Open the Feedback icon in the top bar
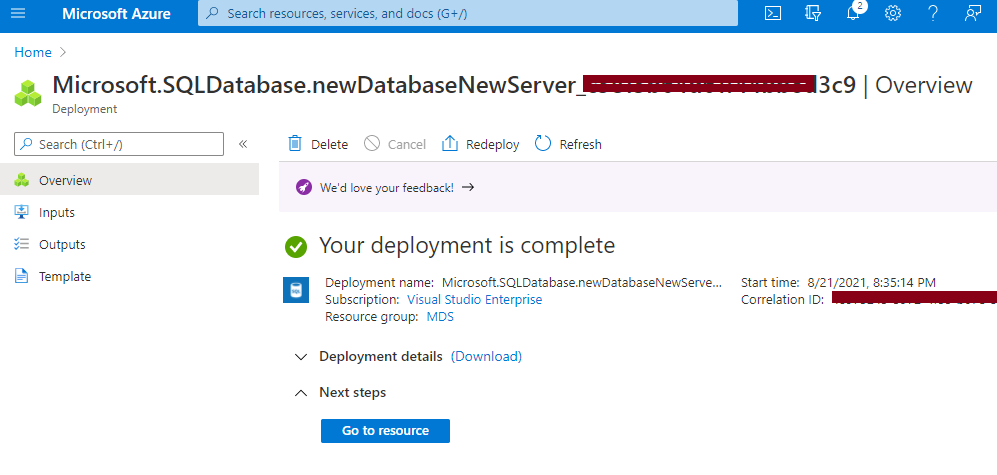The height and width of the screenshot is (475, 997). pos(972,14)
